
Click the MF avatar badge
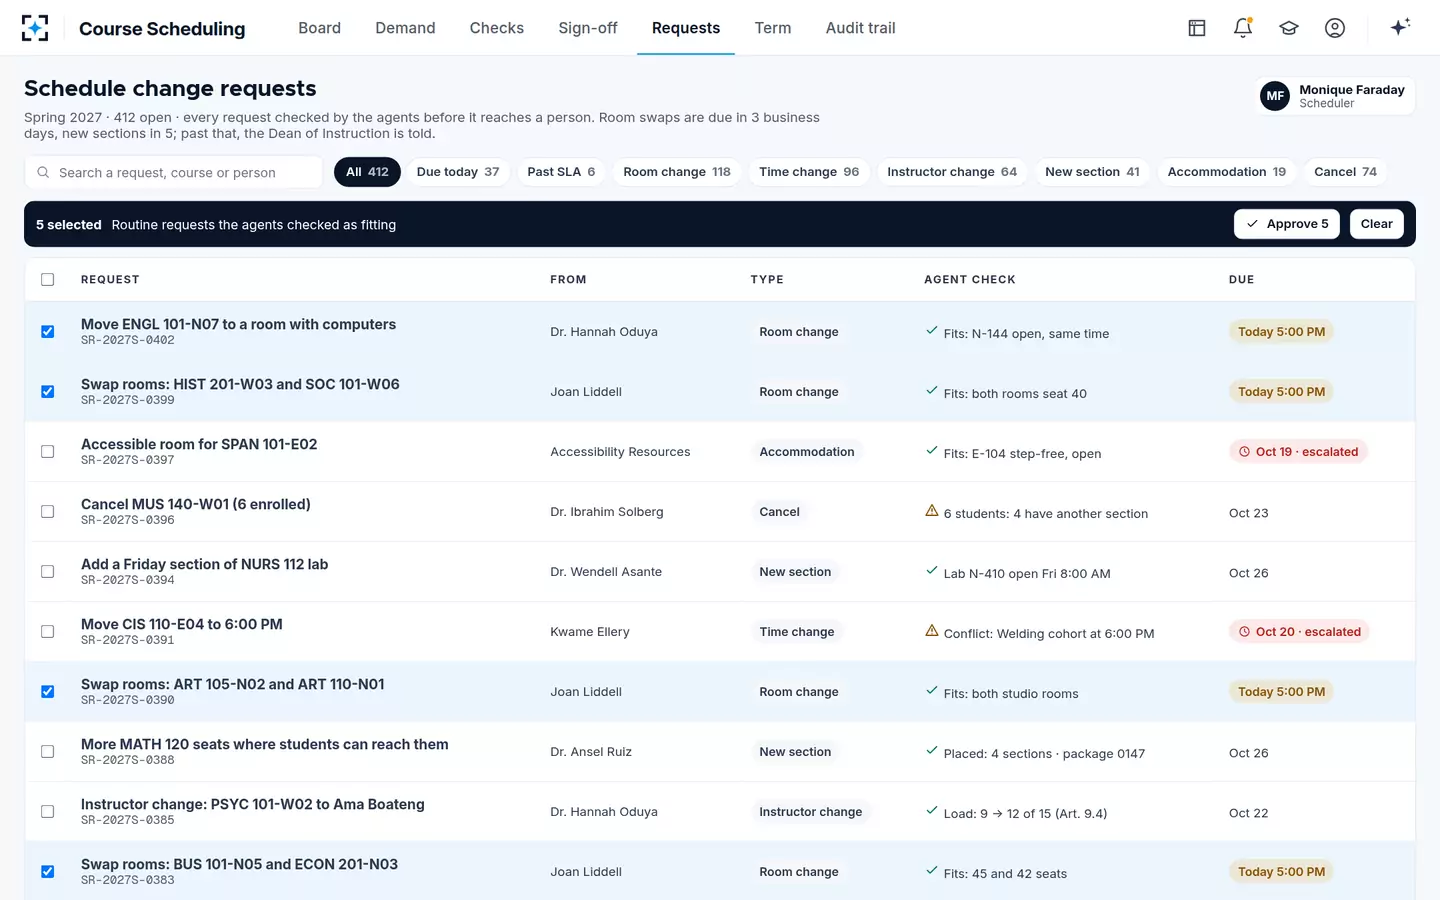click(x=1275, y=96)
